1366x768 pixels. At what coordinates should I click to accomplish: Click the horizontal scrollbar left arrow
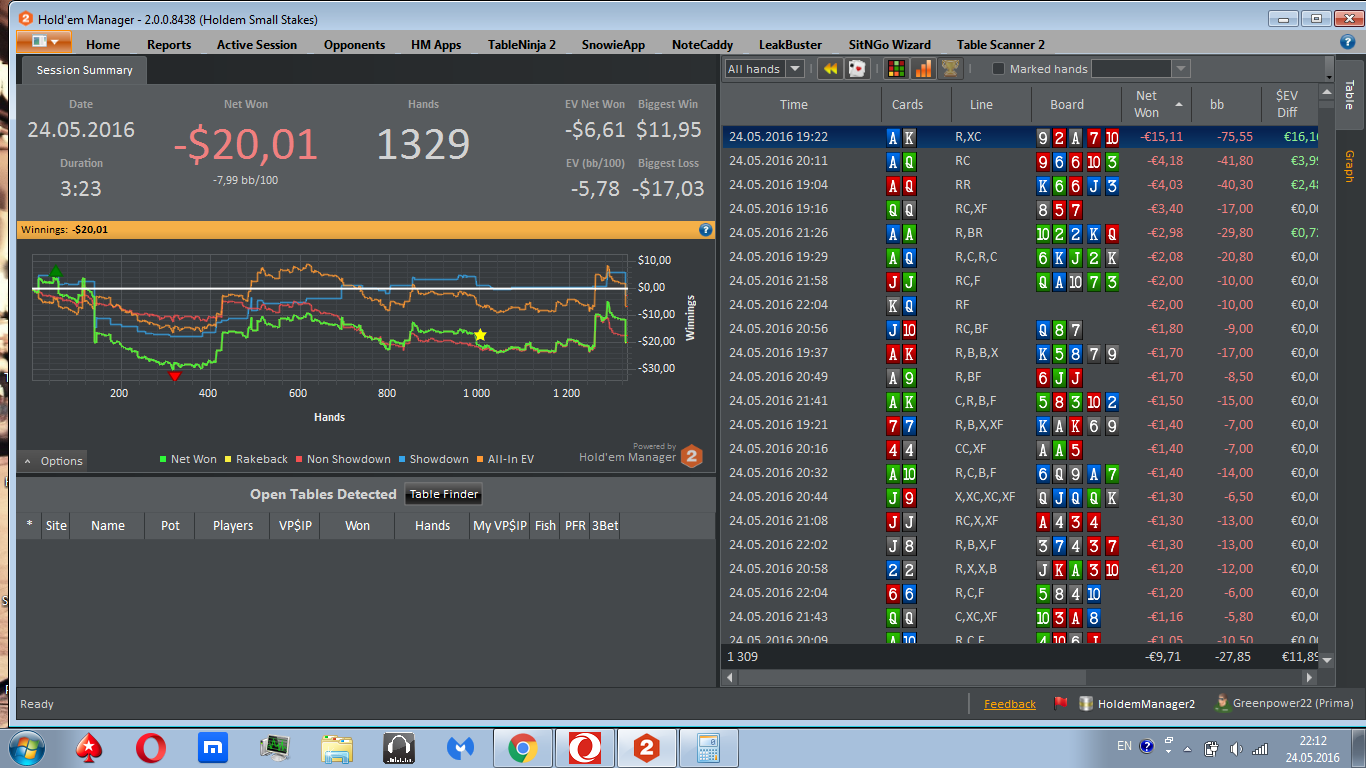coord(728,677)
